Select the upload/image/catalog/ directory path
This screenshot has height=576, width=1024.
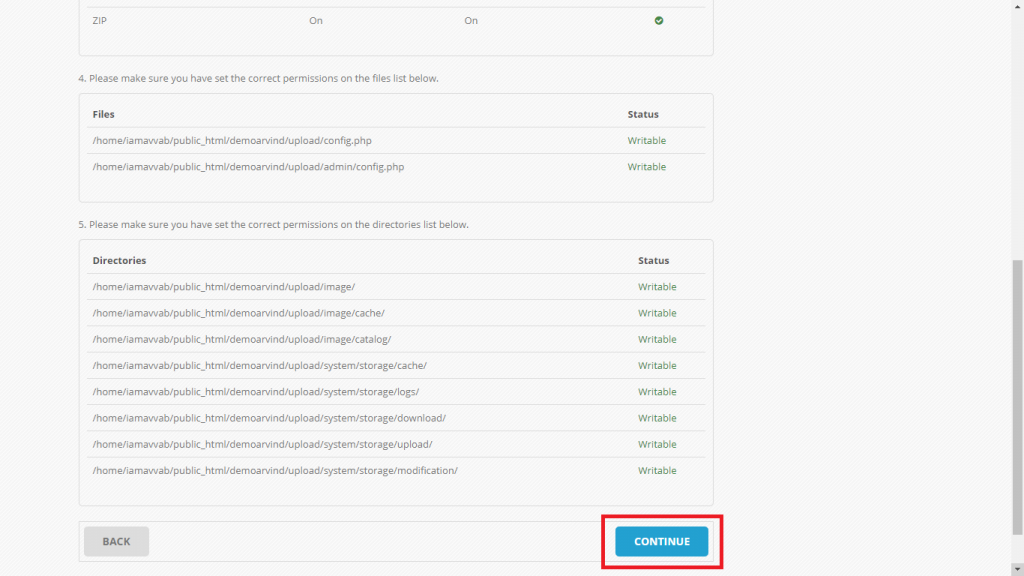pos(242,339)
